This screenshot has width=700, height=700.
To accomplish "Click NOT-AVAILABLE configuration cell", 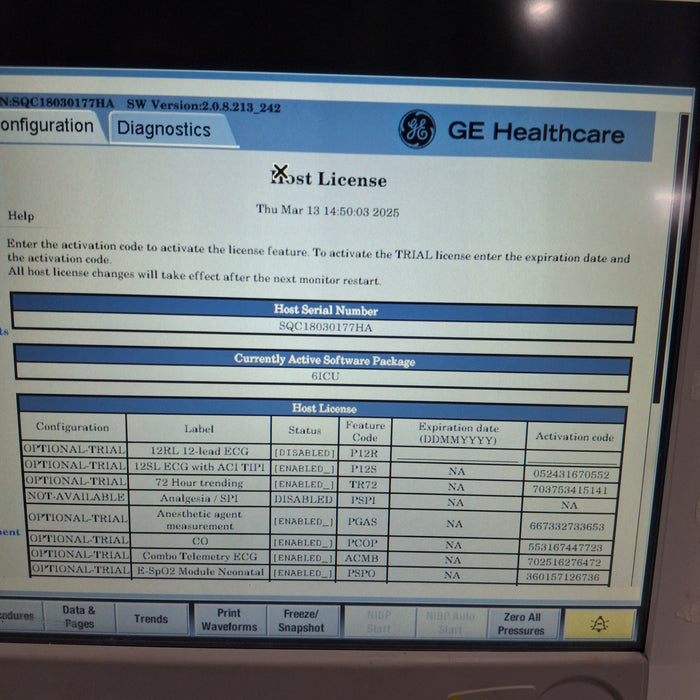I will 76,496.
